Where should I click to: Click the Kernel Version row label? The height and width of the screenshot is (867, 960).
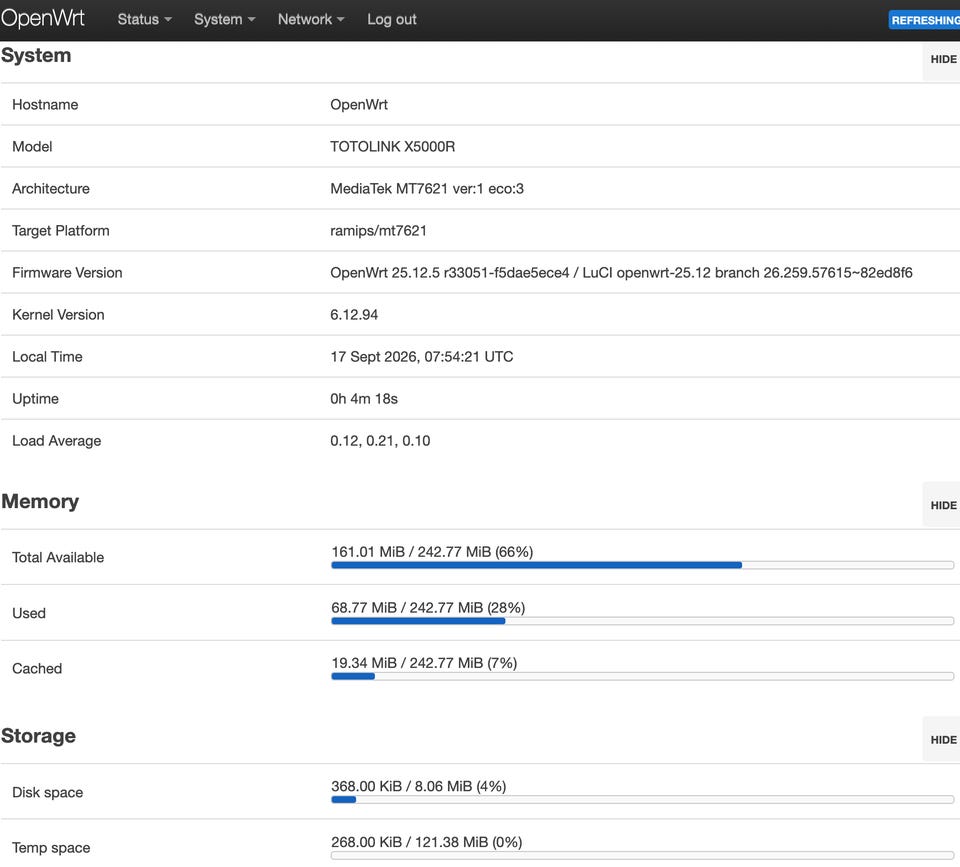tap(58, 315)
